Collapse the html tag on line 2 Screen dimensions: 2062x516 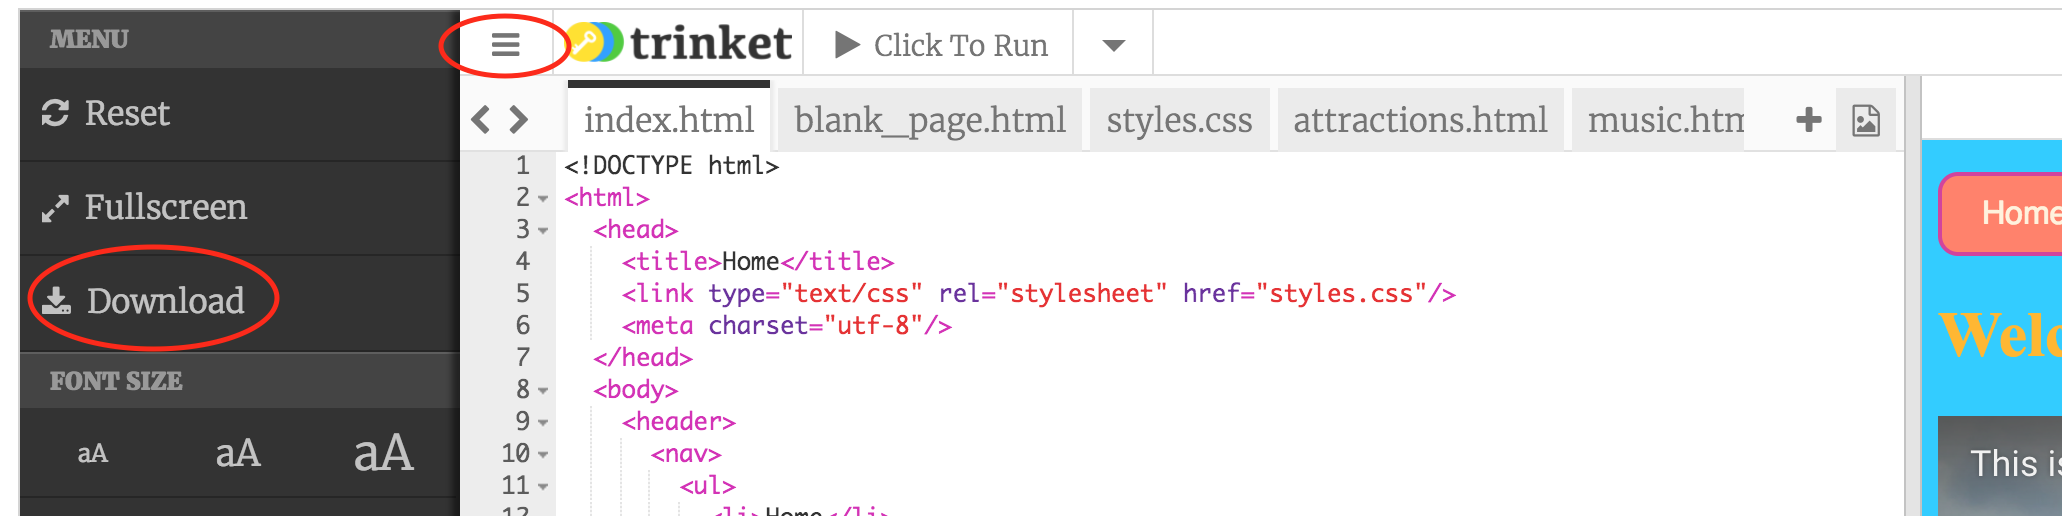pos(543,199)
